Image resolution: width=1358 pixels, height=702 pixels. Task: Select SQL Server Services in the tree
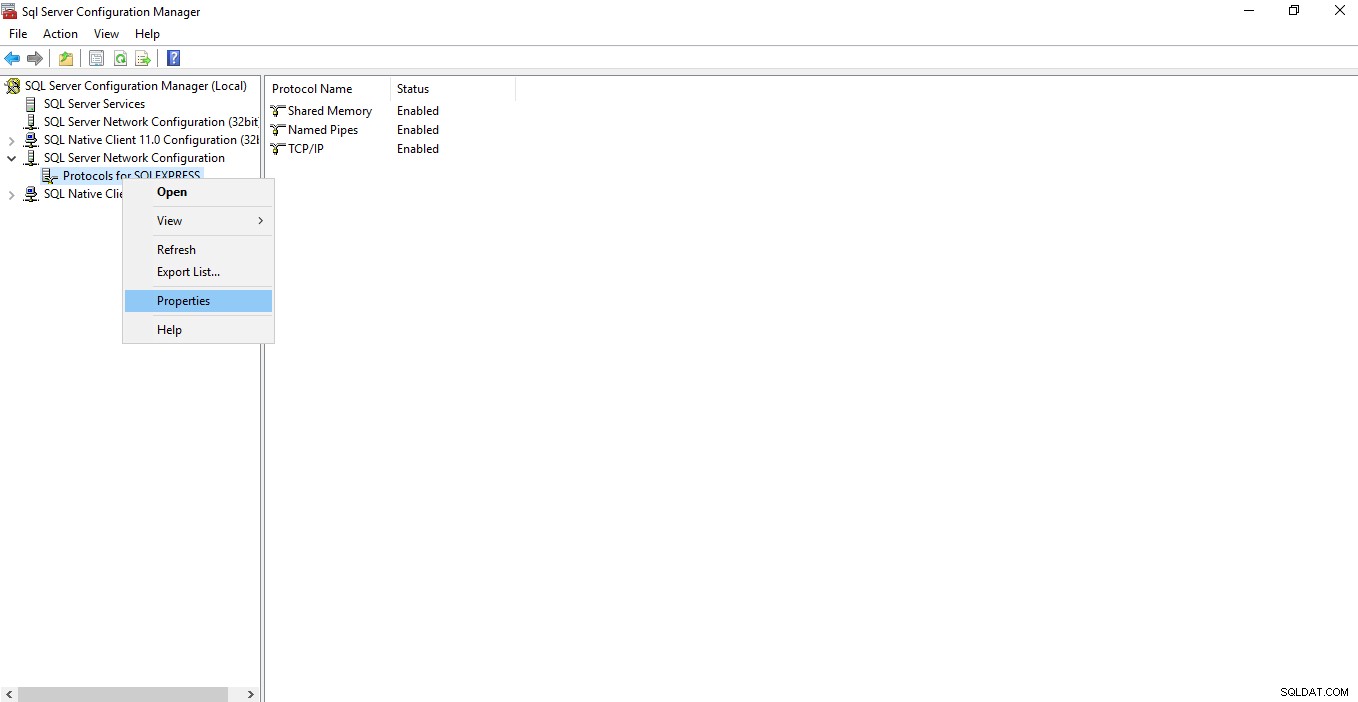tap(94, 104)
